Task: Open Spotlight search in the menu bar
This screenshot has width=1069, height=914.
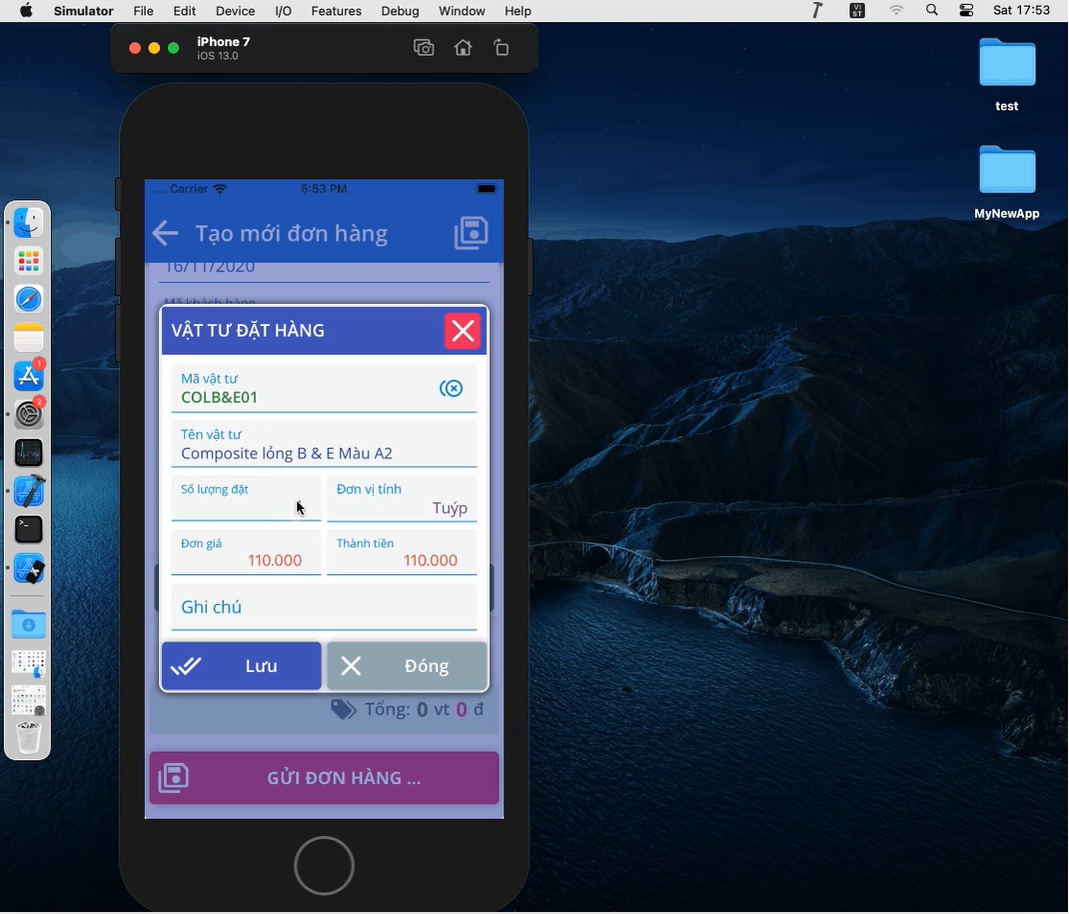Action: tap(932, 11)
